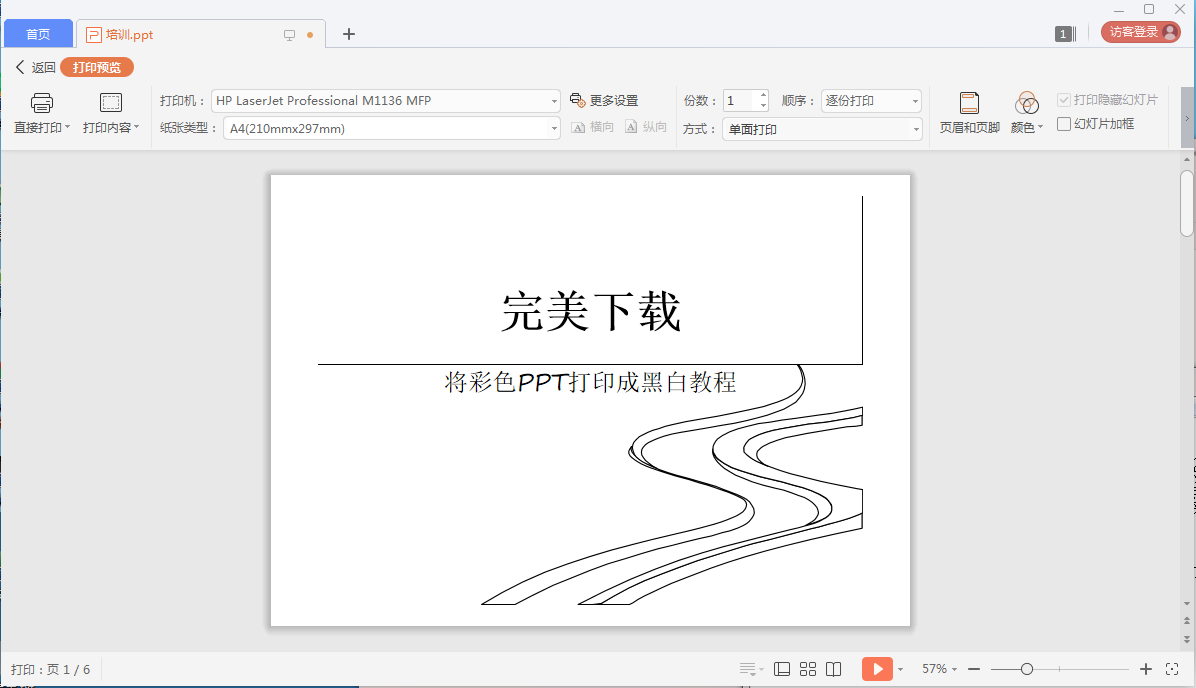Switch to reading view book icon
This screenshot has width=1196, height=688.
coord(834,669)
